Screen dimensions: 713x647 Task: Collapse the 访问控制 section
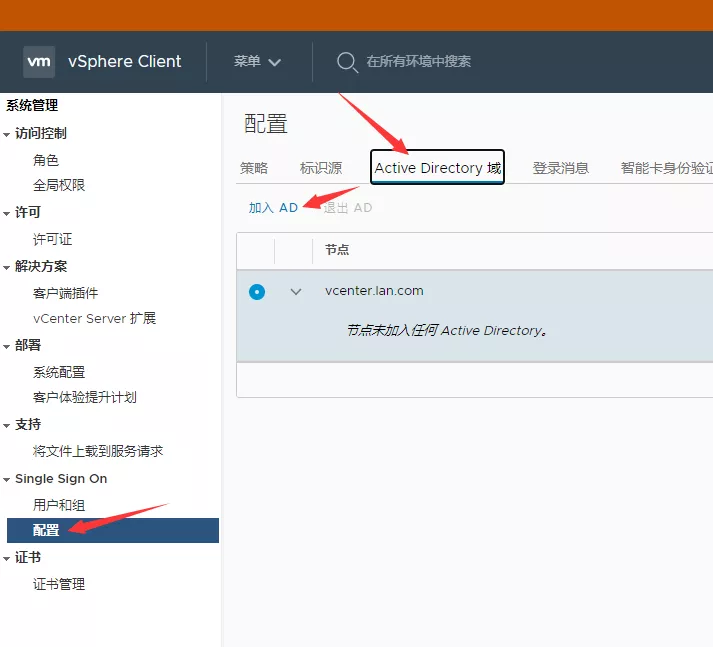click(8, 134)
